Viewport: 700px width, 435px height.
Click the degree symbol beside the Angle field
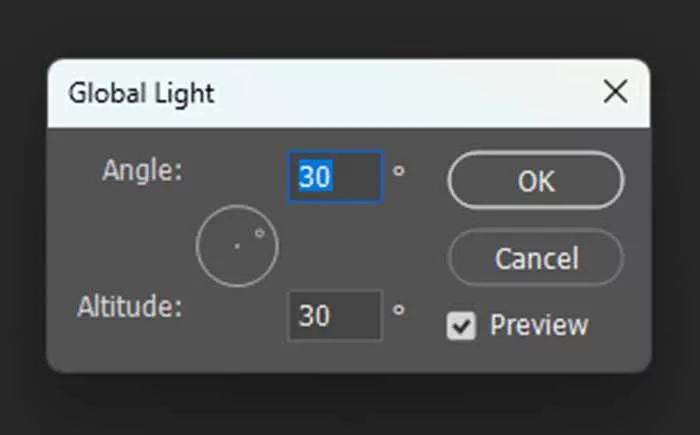click(398, 171)
